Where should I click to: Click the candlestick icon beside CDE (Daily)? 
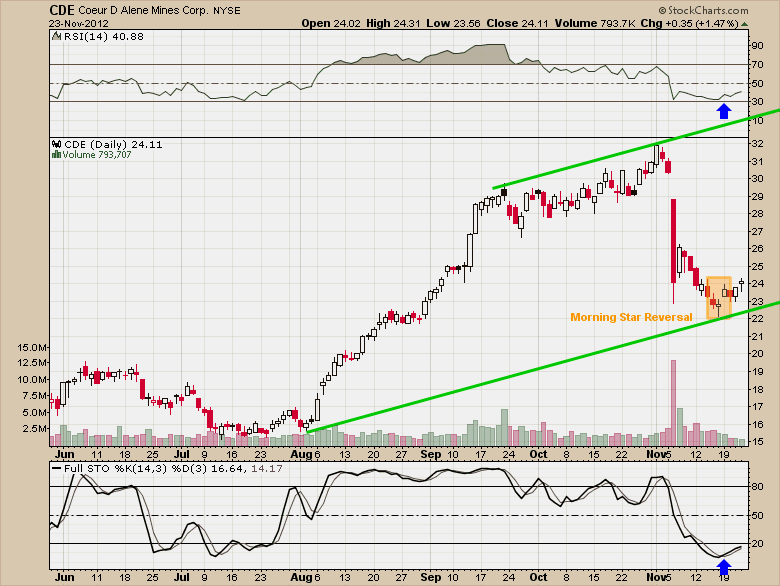[x=57, y=144]
